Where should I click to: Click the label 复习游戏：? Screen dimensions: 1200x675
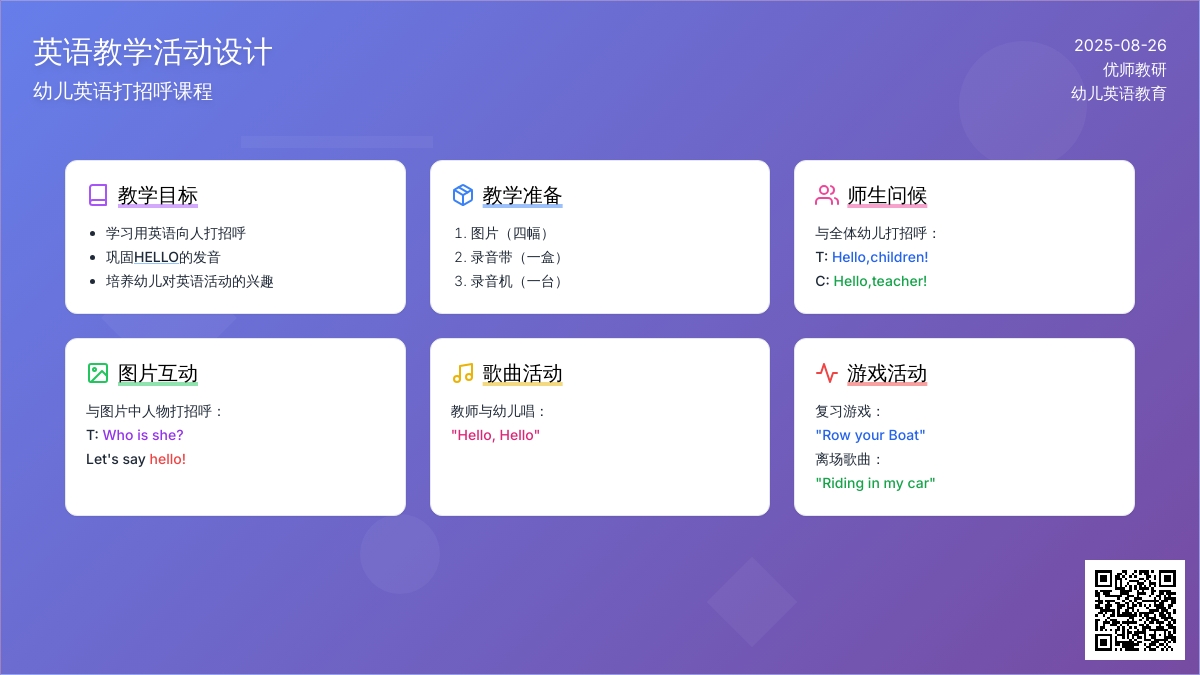coord(850,411)
